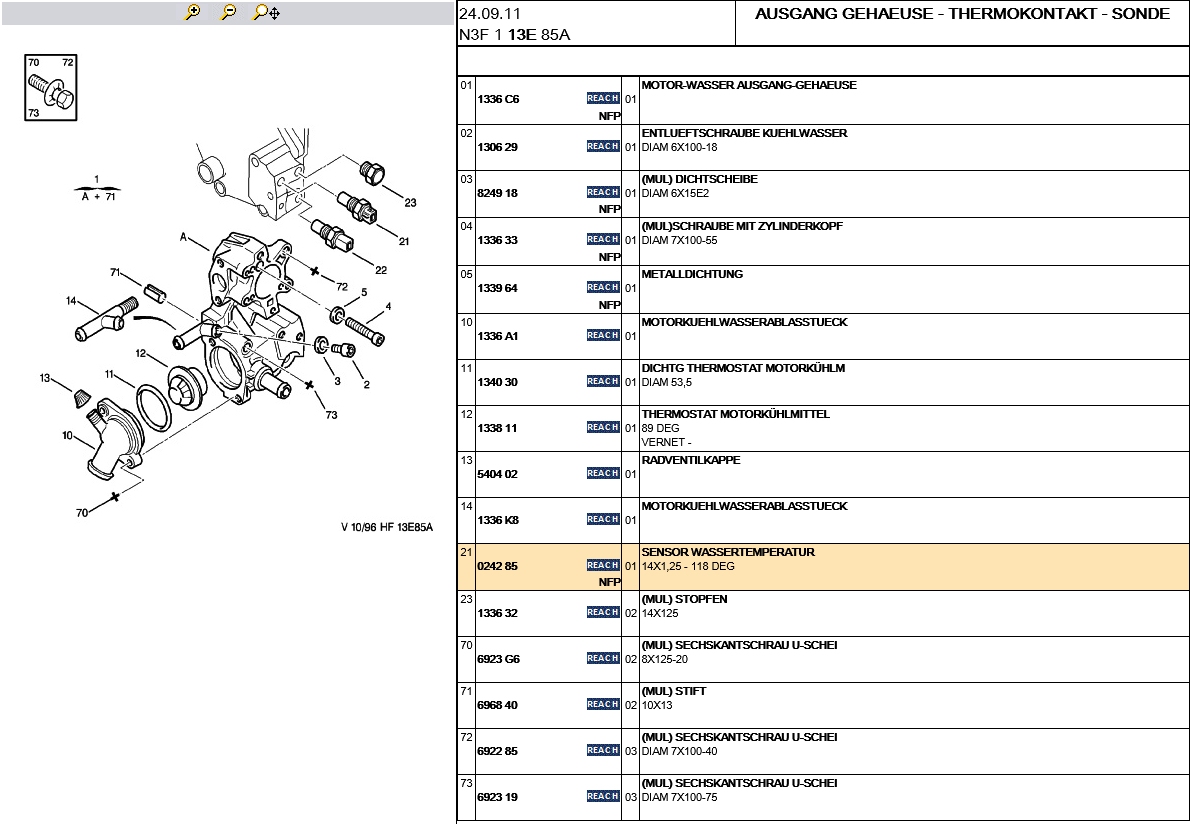
Task: Click callout number 12 in the diagram
Action: coord(141,353)
